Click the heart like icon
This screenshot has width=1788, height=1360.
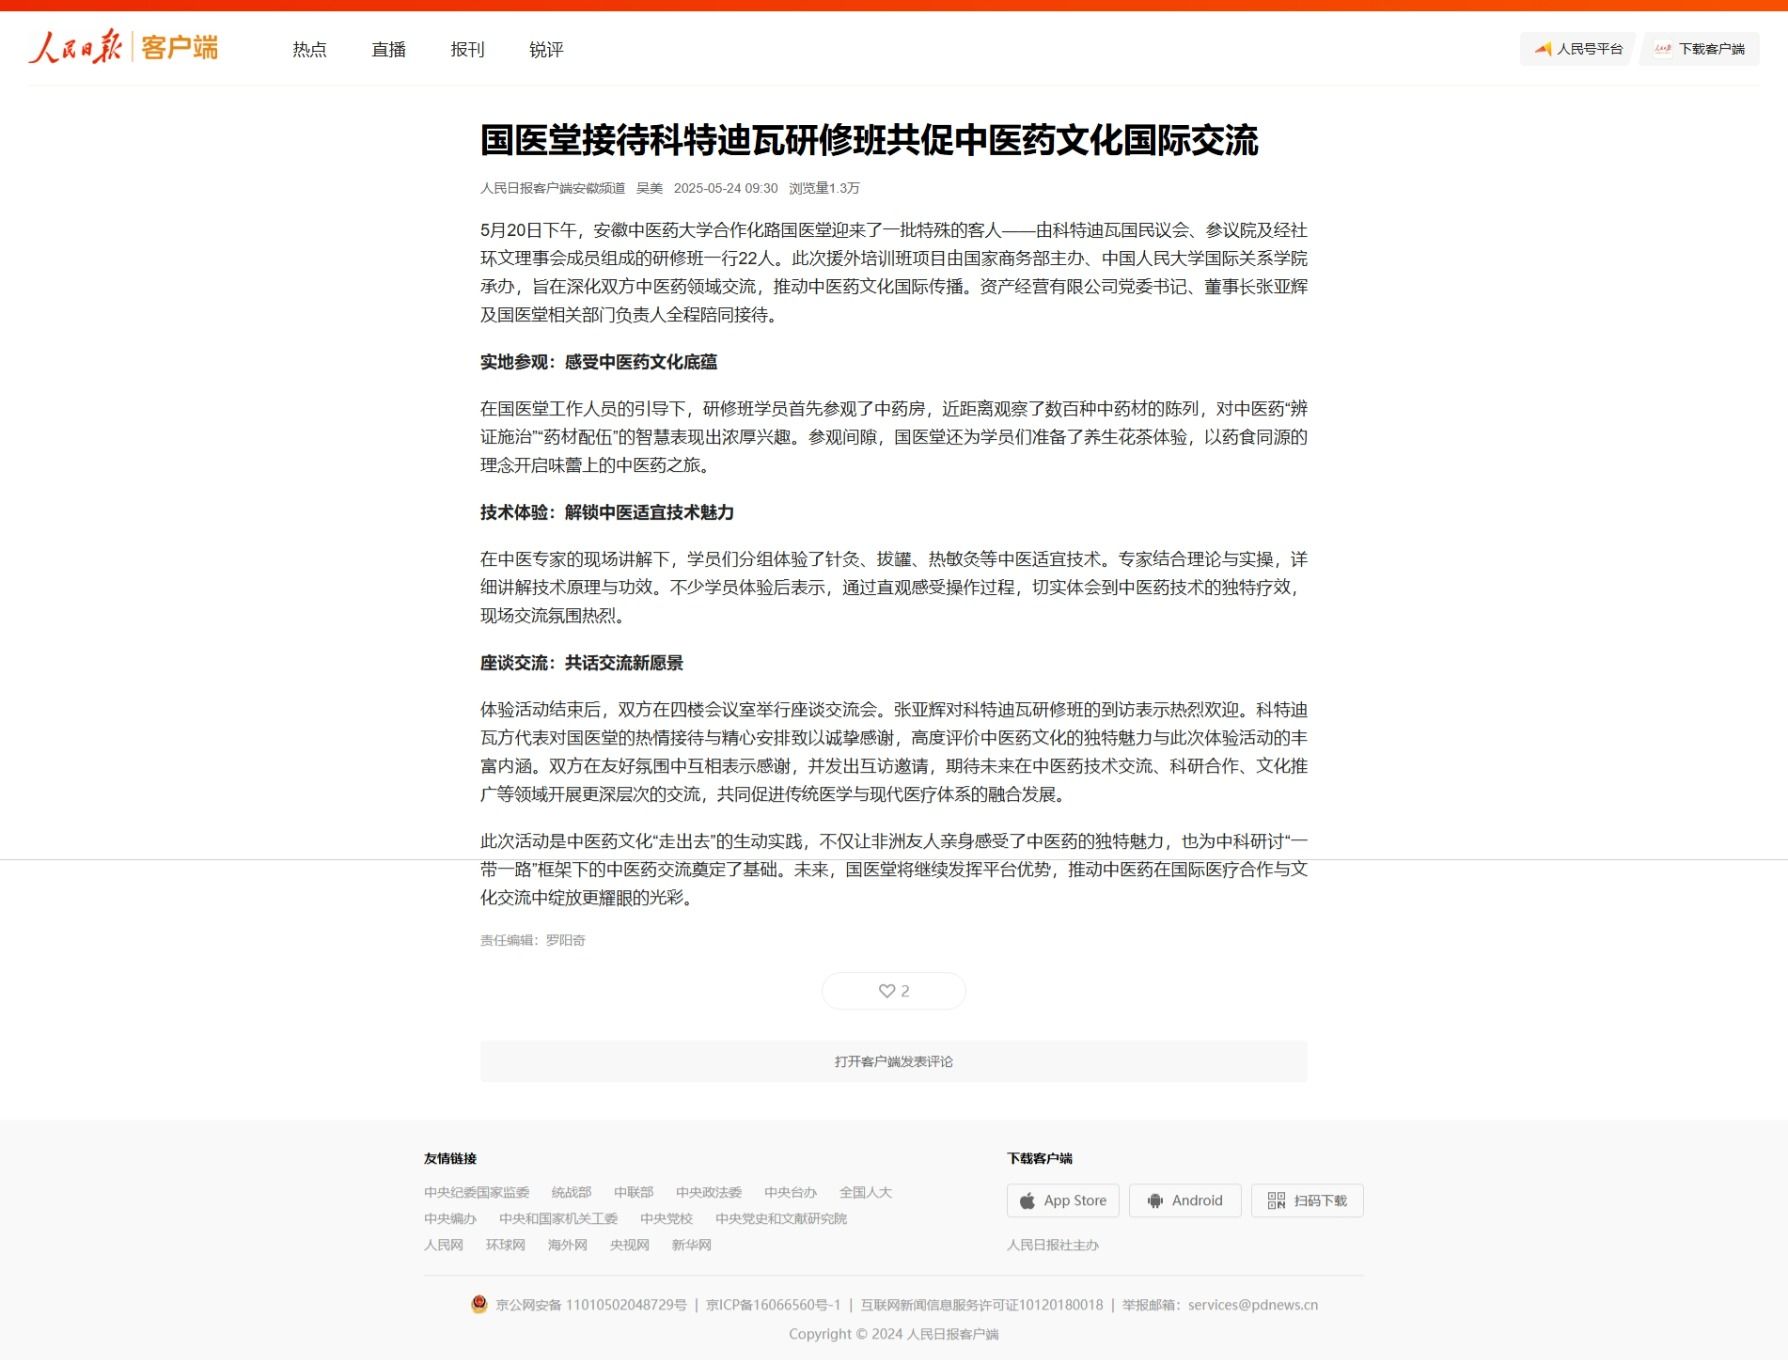(886, 991)
